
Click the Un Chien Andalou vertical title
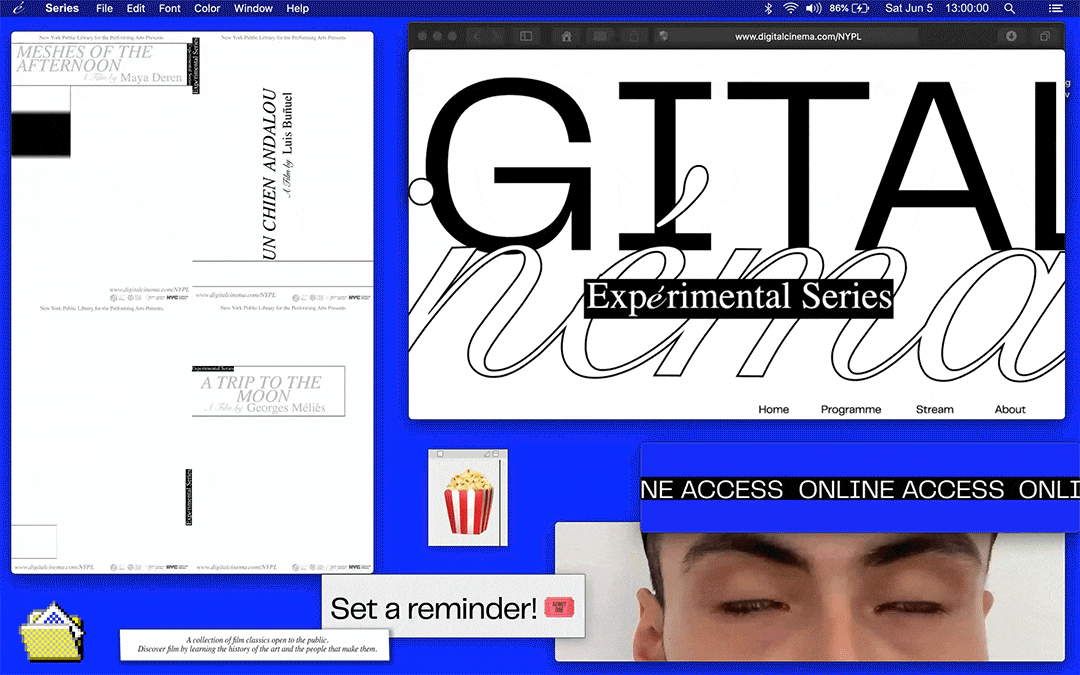point(269,174)
